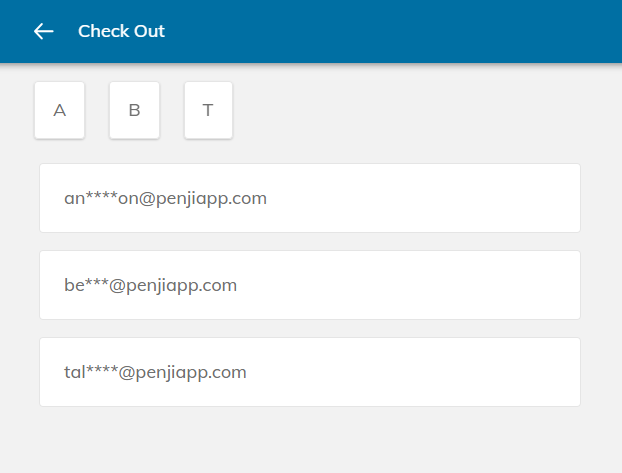Tap the middle email card in the list
The image size is (622, 473).
[x=310, y=285]
